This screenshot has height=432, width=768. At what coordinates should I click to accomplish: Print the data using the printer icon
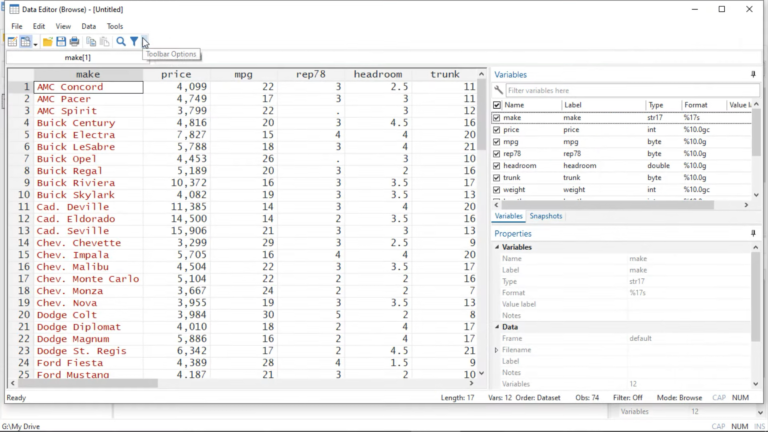[x=74, y=42]
